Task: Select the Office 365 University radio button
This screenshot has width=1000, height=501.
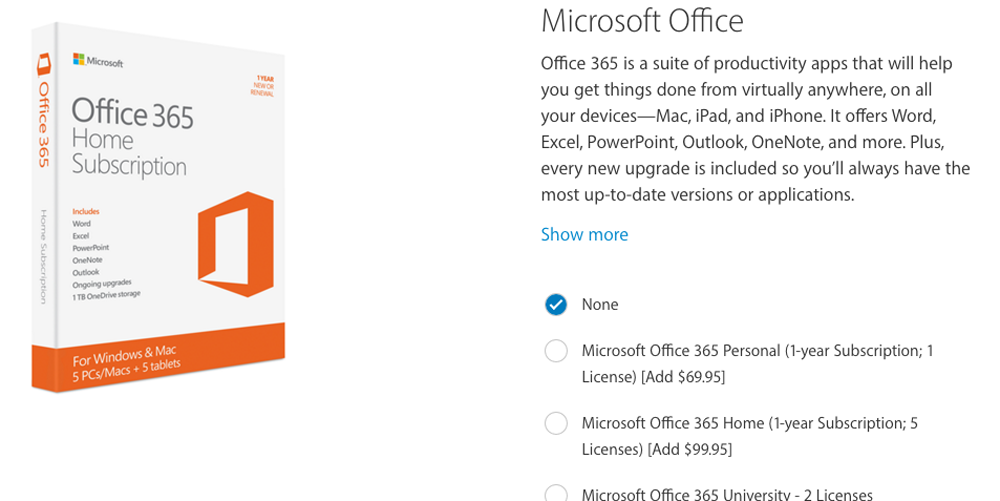Action: (556, 493)
